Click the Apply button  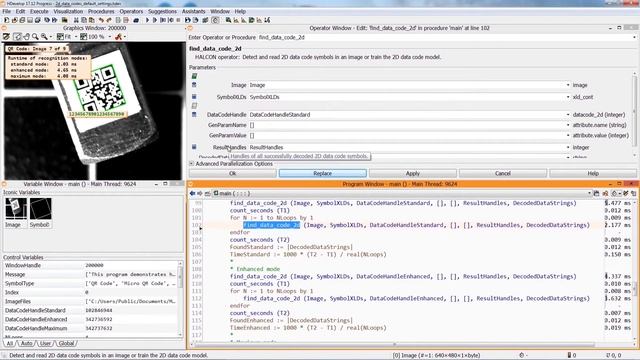tap(413, 173)
